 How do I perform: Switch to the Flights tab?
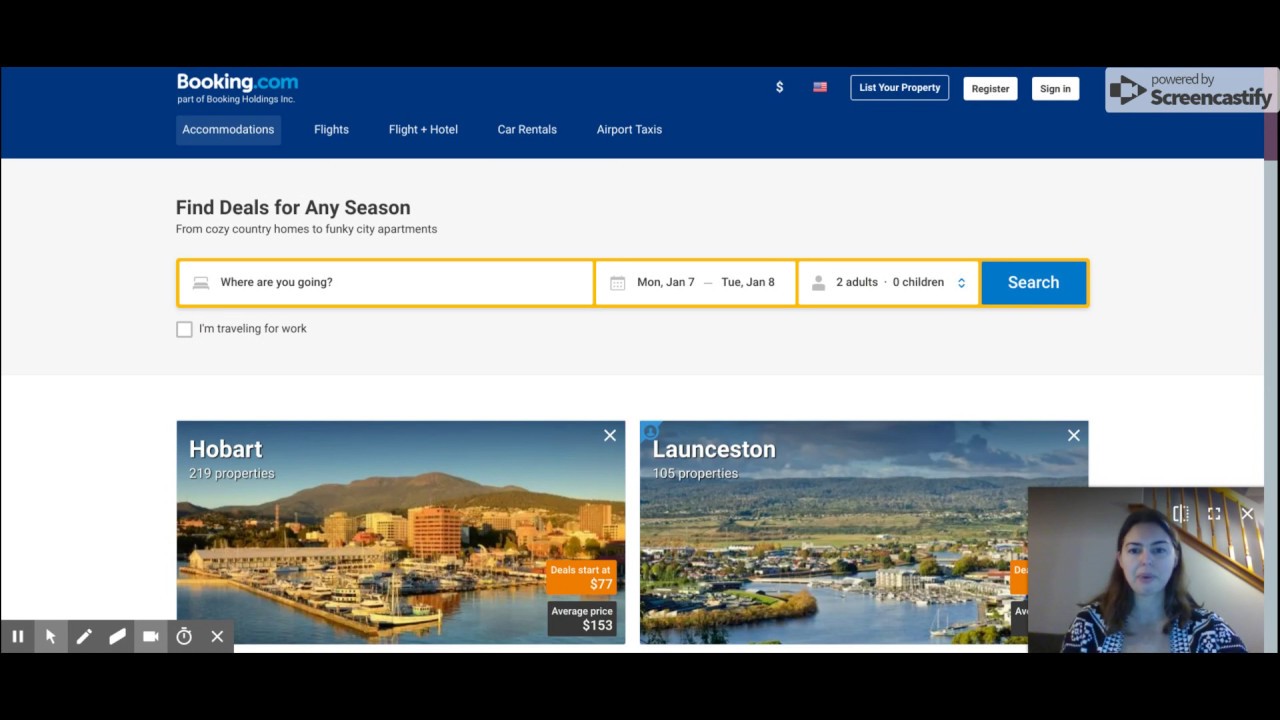tap(331, 130)
